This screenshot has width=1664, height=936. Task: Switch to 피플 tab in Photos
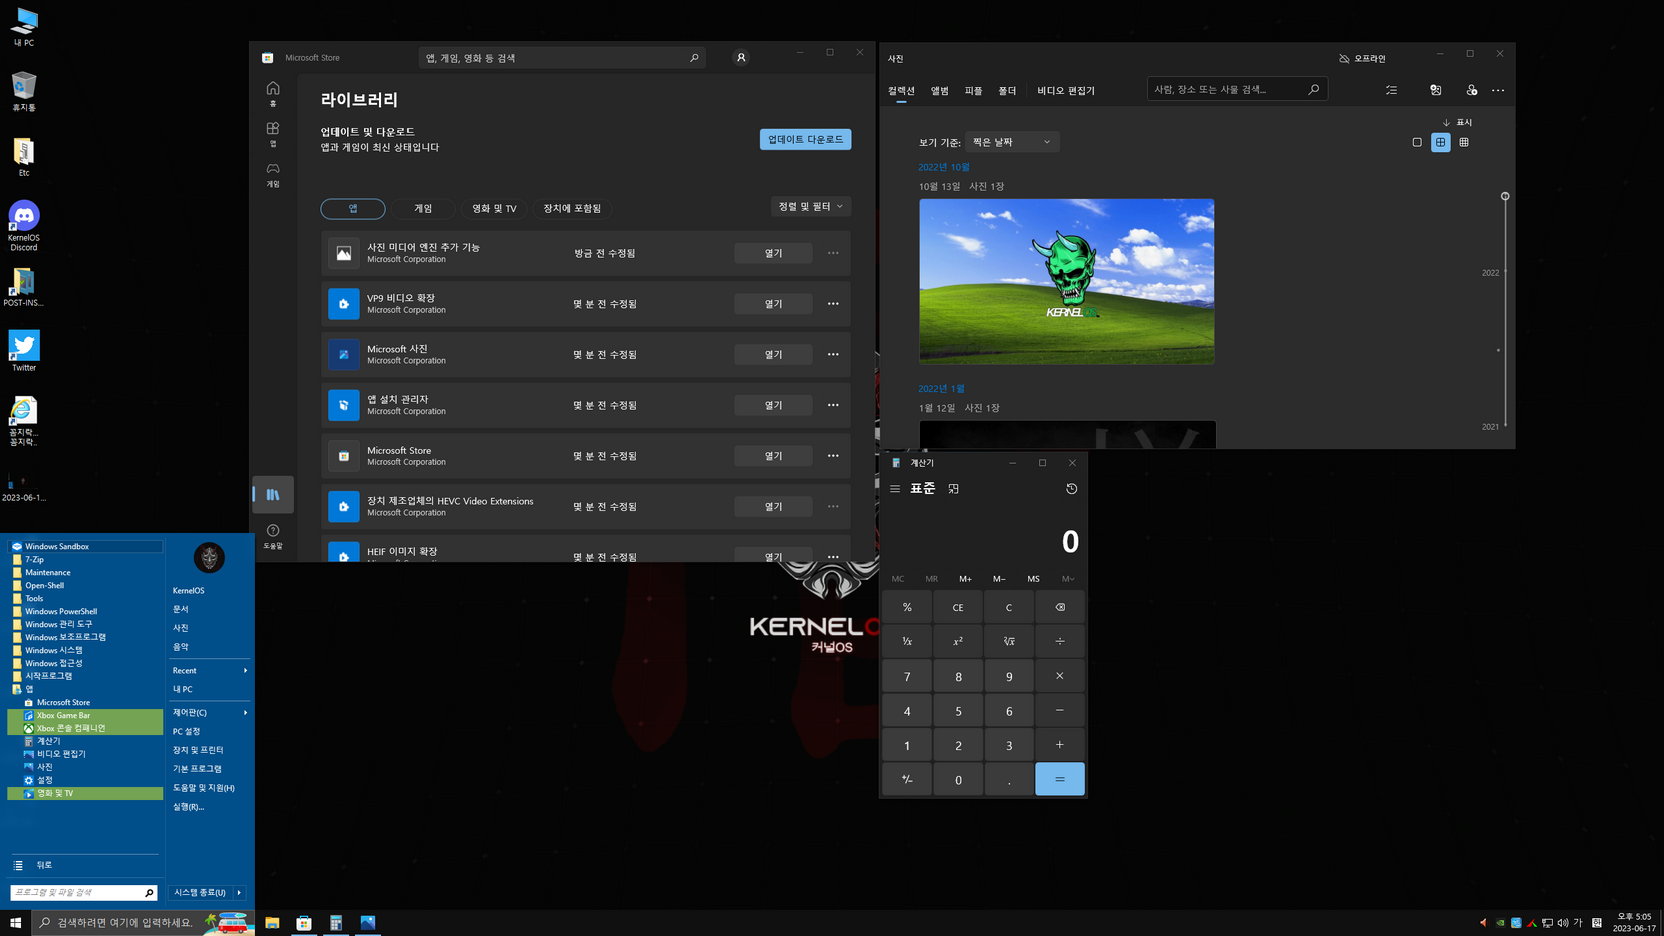pos(973,91)
